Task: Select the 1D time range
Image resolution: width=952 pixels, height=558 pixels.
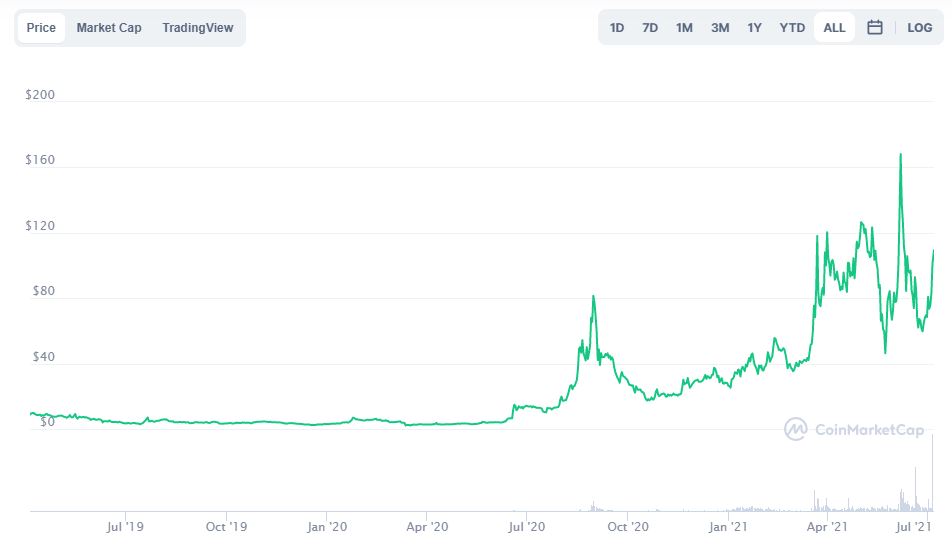Action: pos(617,28)
